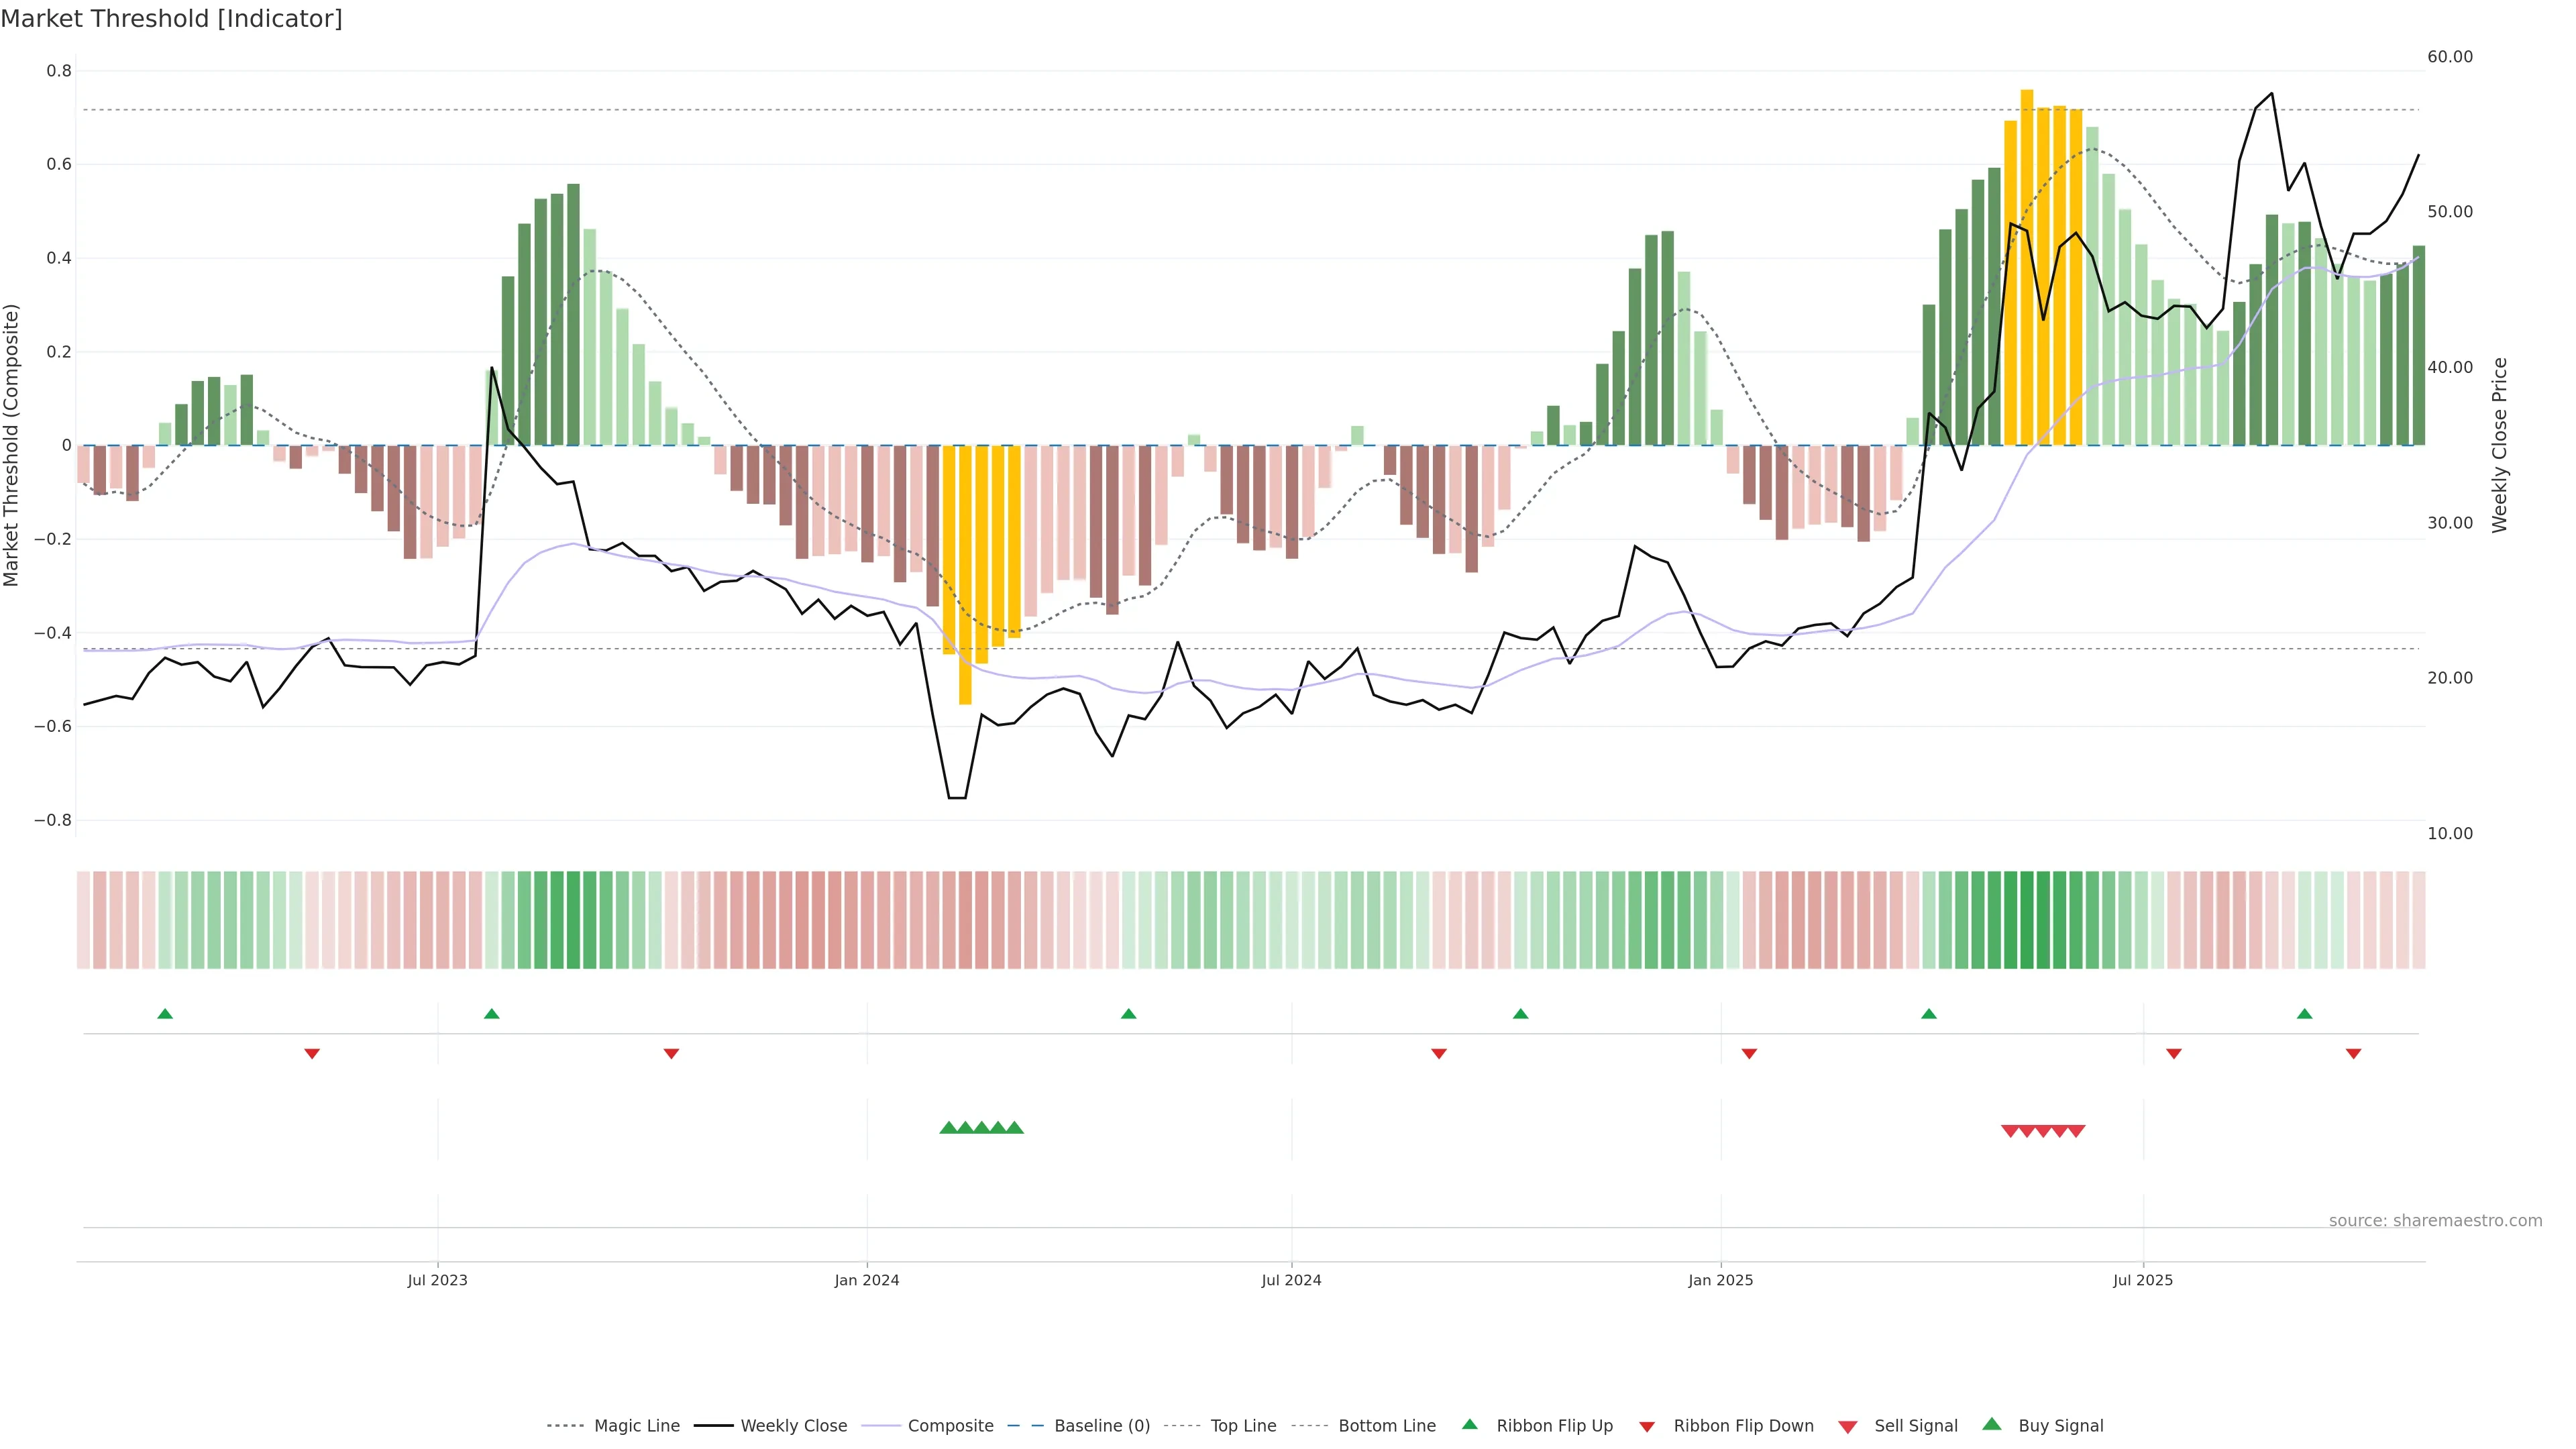Toggle Composite legend entry
2576x1449 pixels.
click(x=950, y=1426)
